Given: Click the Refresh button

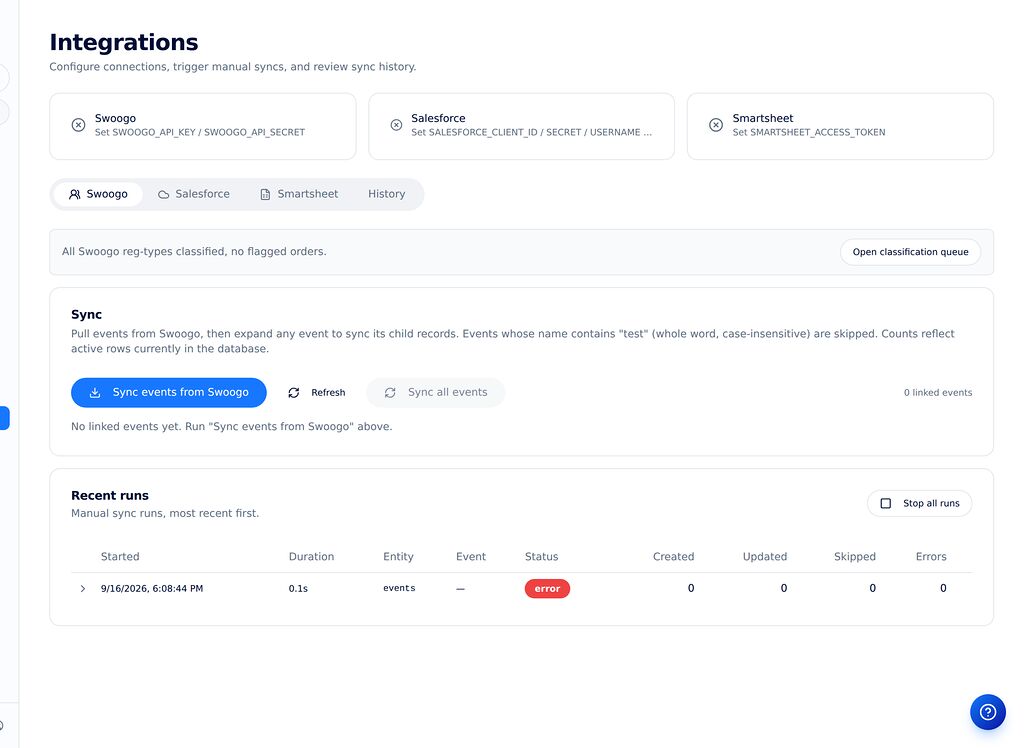Looking at the screenshot, I should [x=317, y=393].
